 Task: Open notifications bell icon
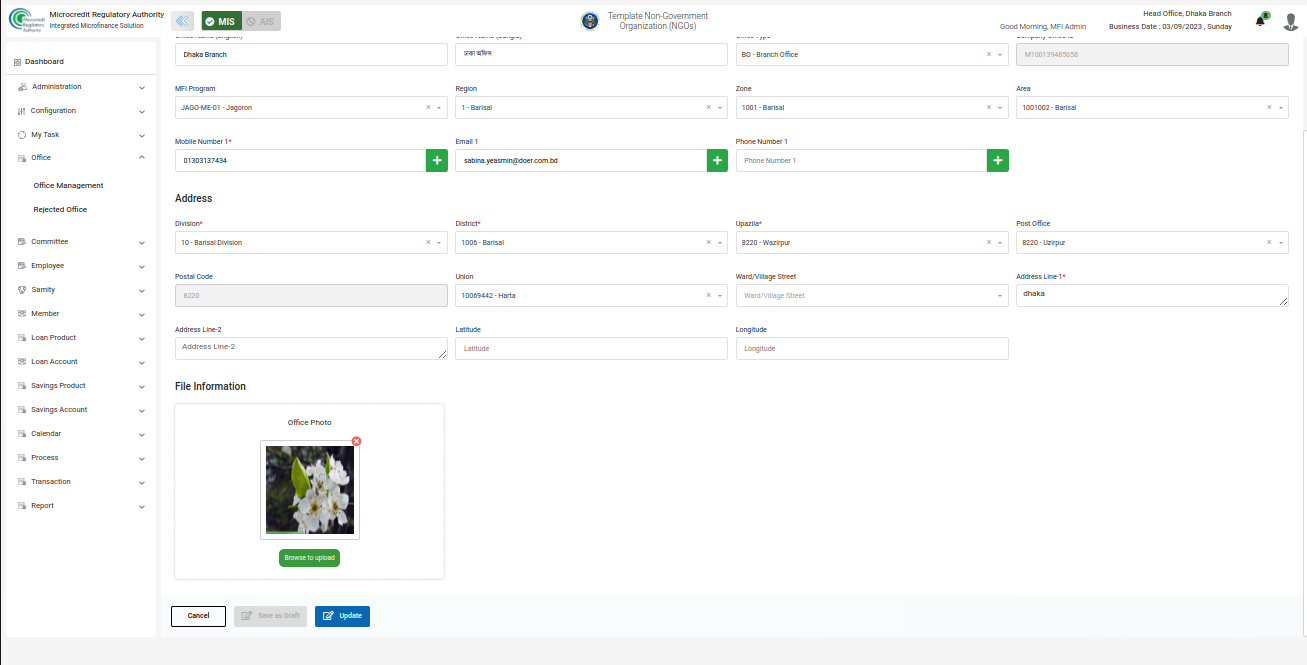click(1260, 21)
